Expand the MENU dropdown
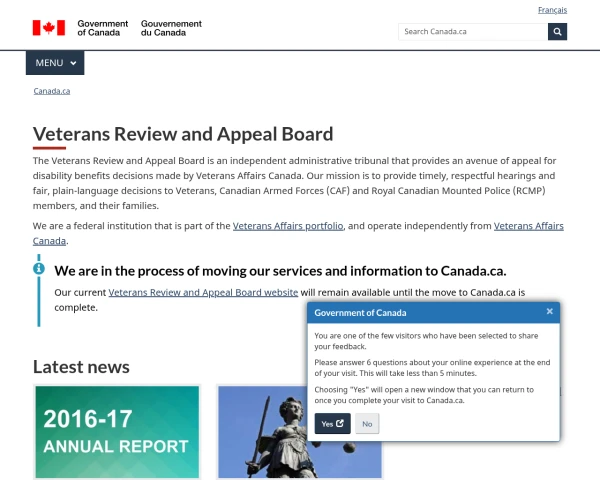 pyautogui.click(x=55, y=63)
